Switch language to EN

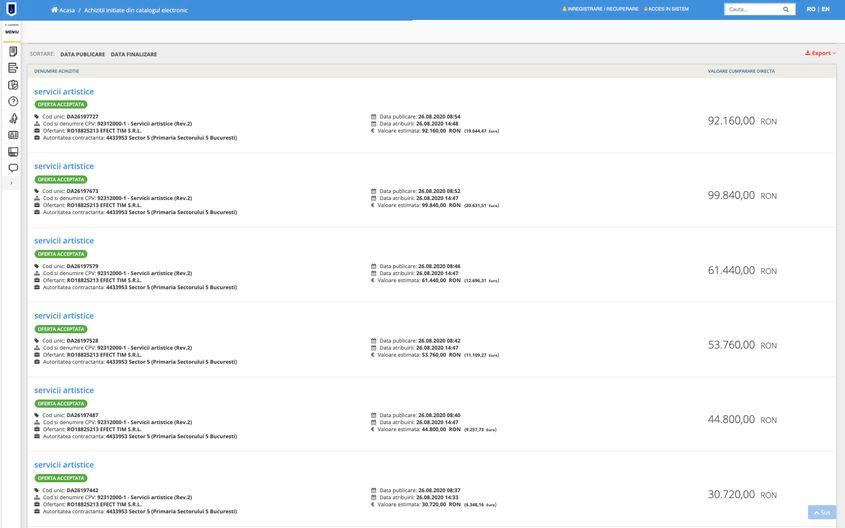point(826,9)
